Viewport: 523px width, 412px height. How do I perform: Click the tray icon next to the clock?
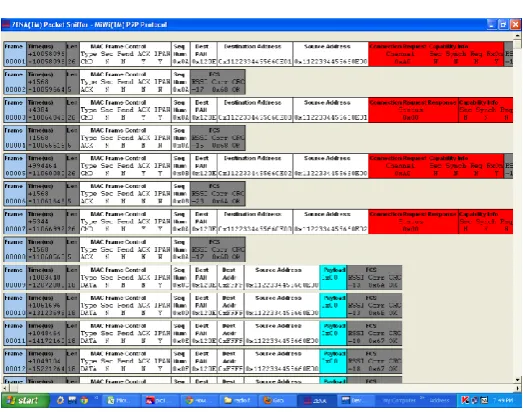pos(484,400)
